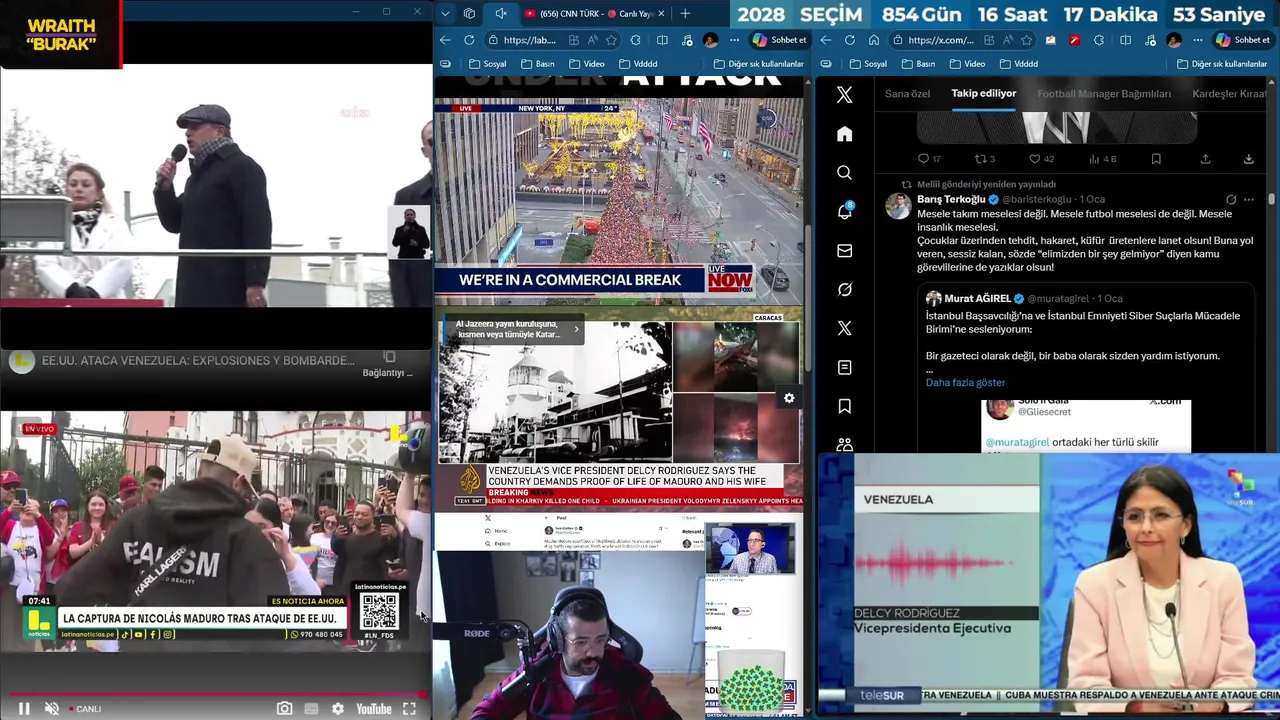Click the X logo above the sidebar

[844, 95]
